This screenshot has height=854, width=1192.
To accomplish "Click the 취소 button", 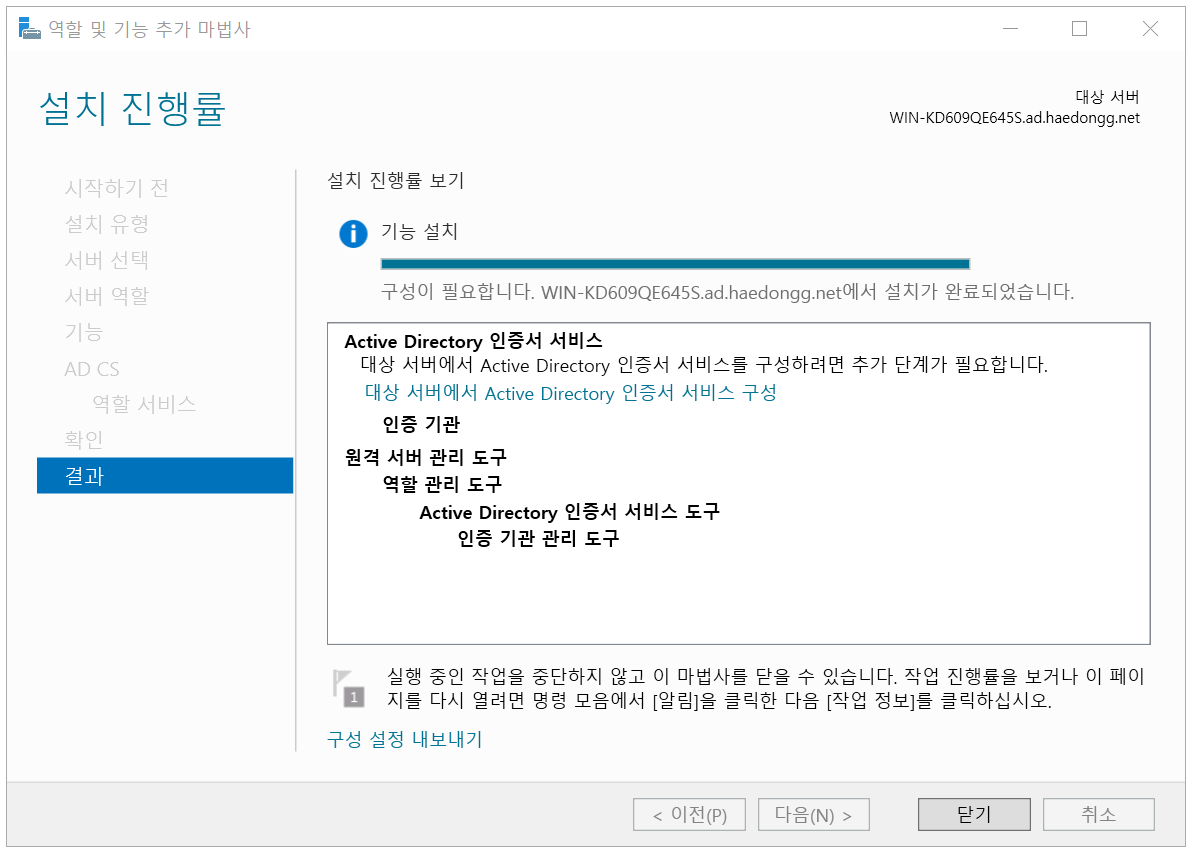I will pos(1098,814).
